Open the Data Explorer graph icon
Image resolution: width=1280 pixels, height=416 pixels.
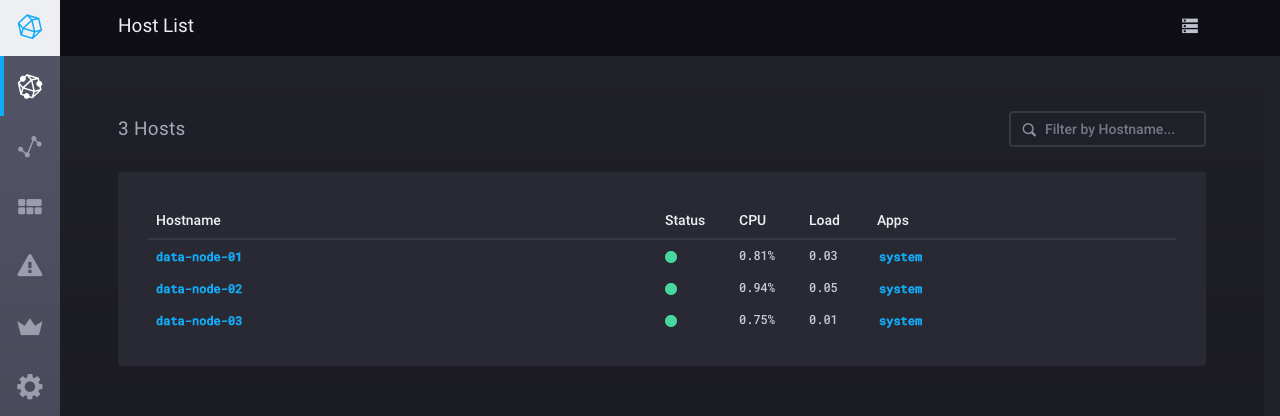tap(30, 147)
